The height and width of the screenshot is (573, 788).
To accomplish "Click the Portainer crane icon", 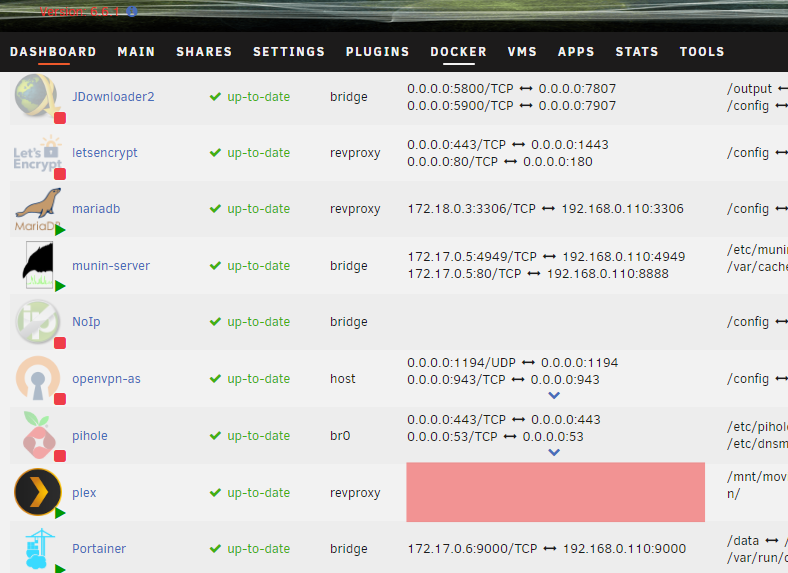I will tap(39, 548).
